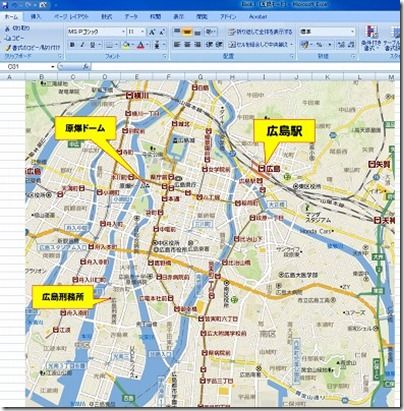Screen dimensions: 404x411
Task: Click 折り返して全体を表示する wrap text button
Action: tap(260, 32)
